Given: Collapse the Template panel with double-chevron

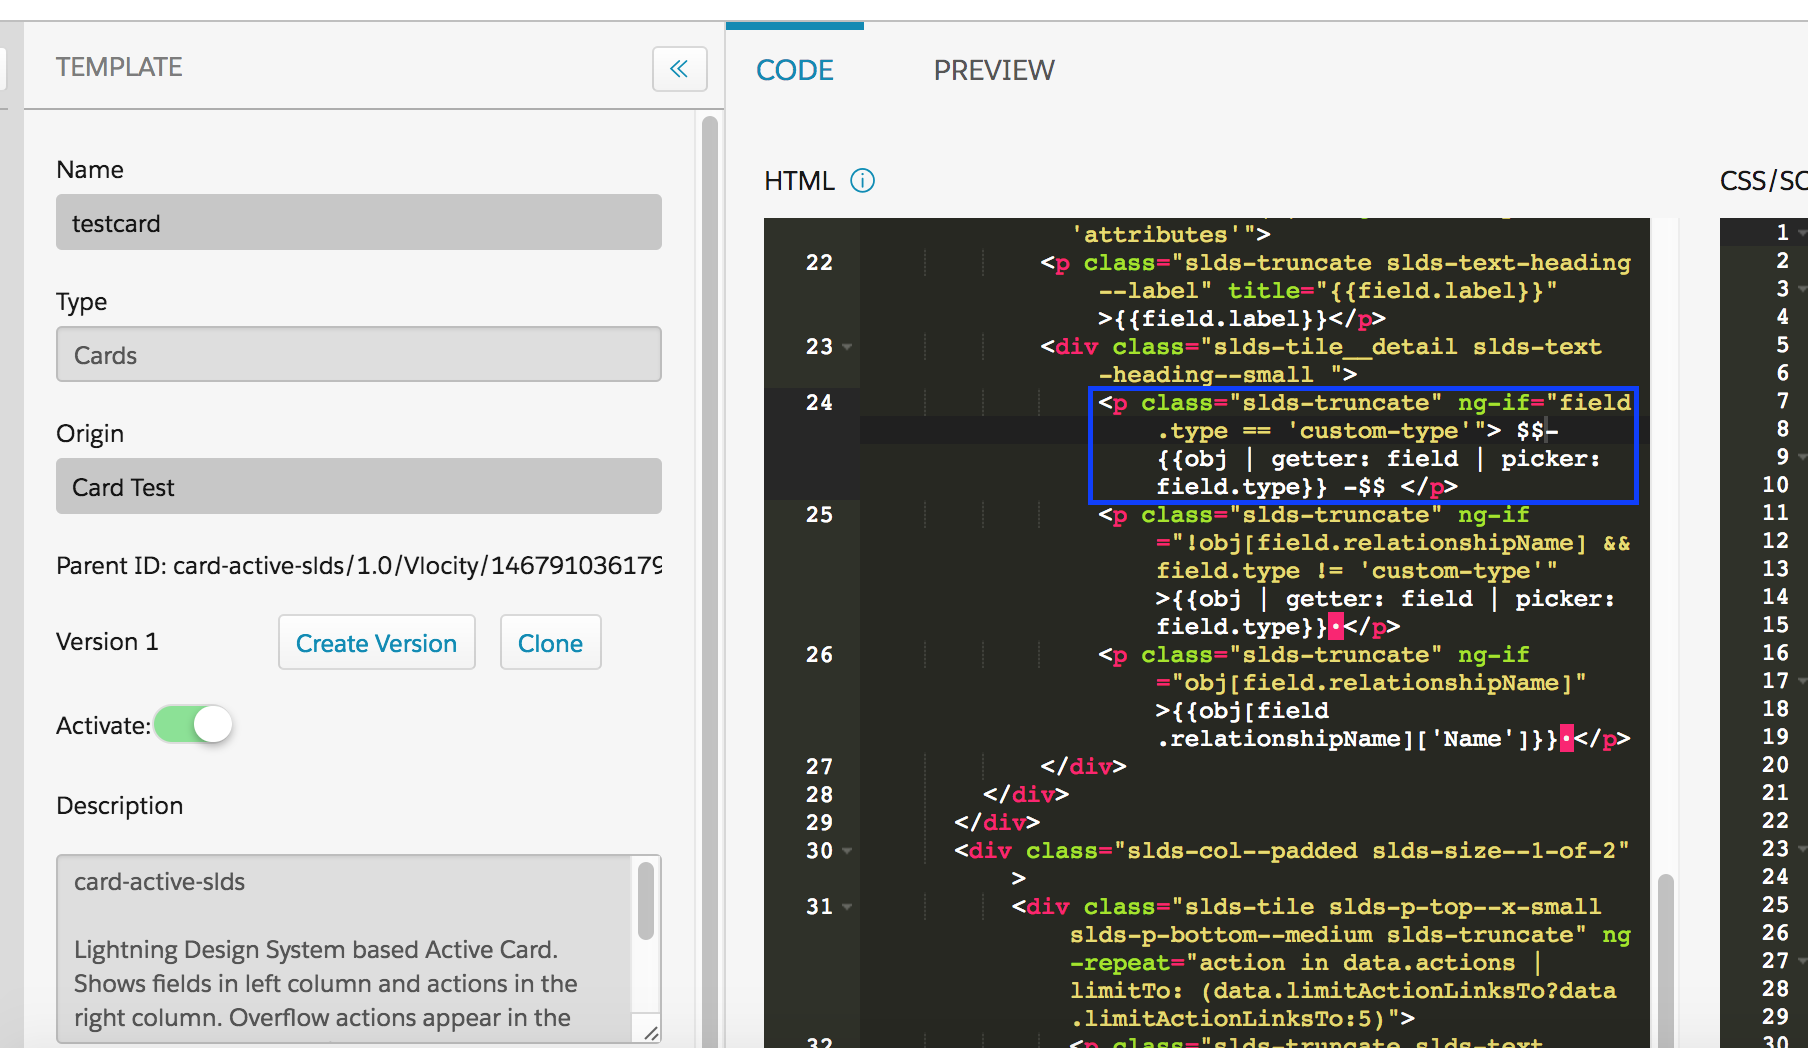Looking at the screenshot, I should [x=680, y=69].
